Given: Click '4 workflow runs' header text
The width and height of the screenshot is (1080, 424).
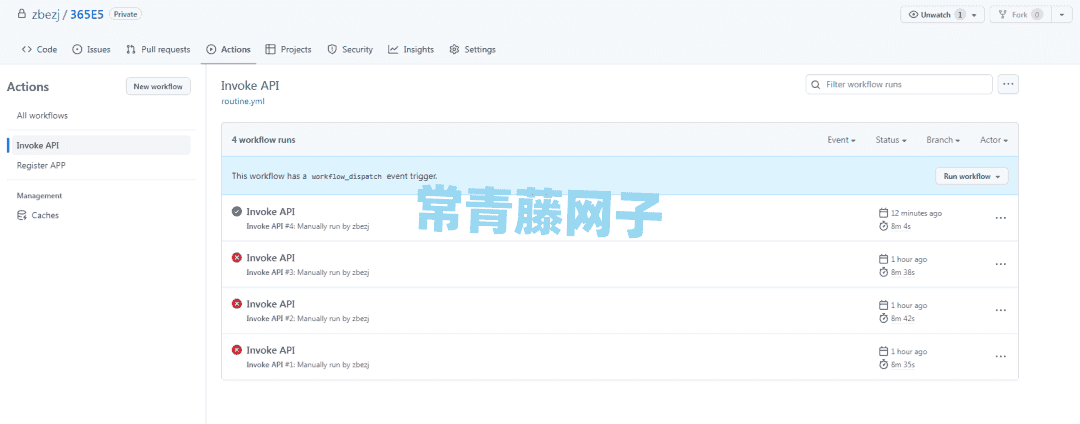Looking at the screenshot, I should [264, 140].
